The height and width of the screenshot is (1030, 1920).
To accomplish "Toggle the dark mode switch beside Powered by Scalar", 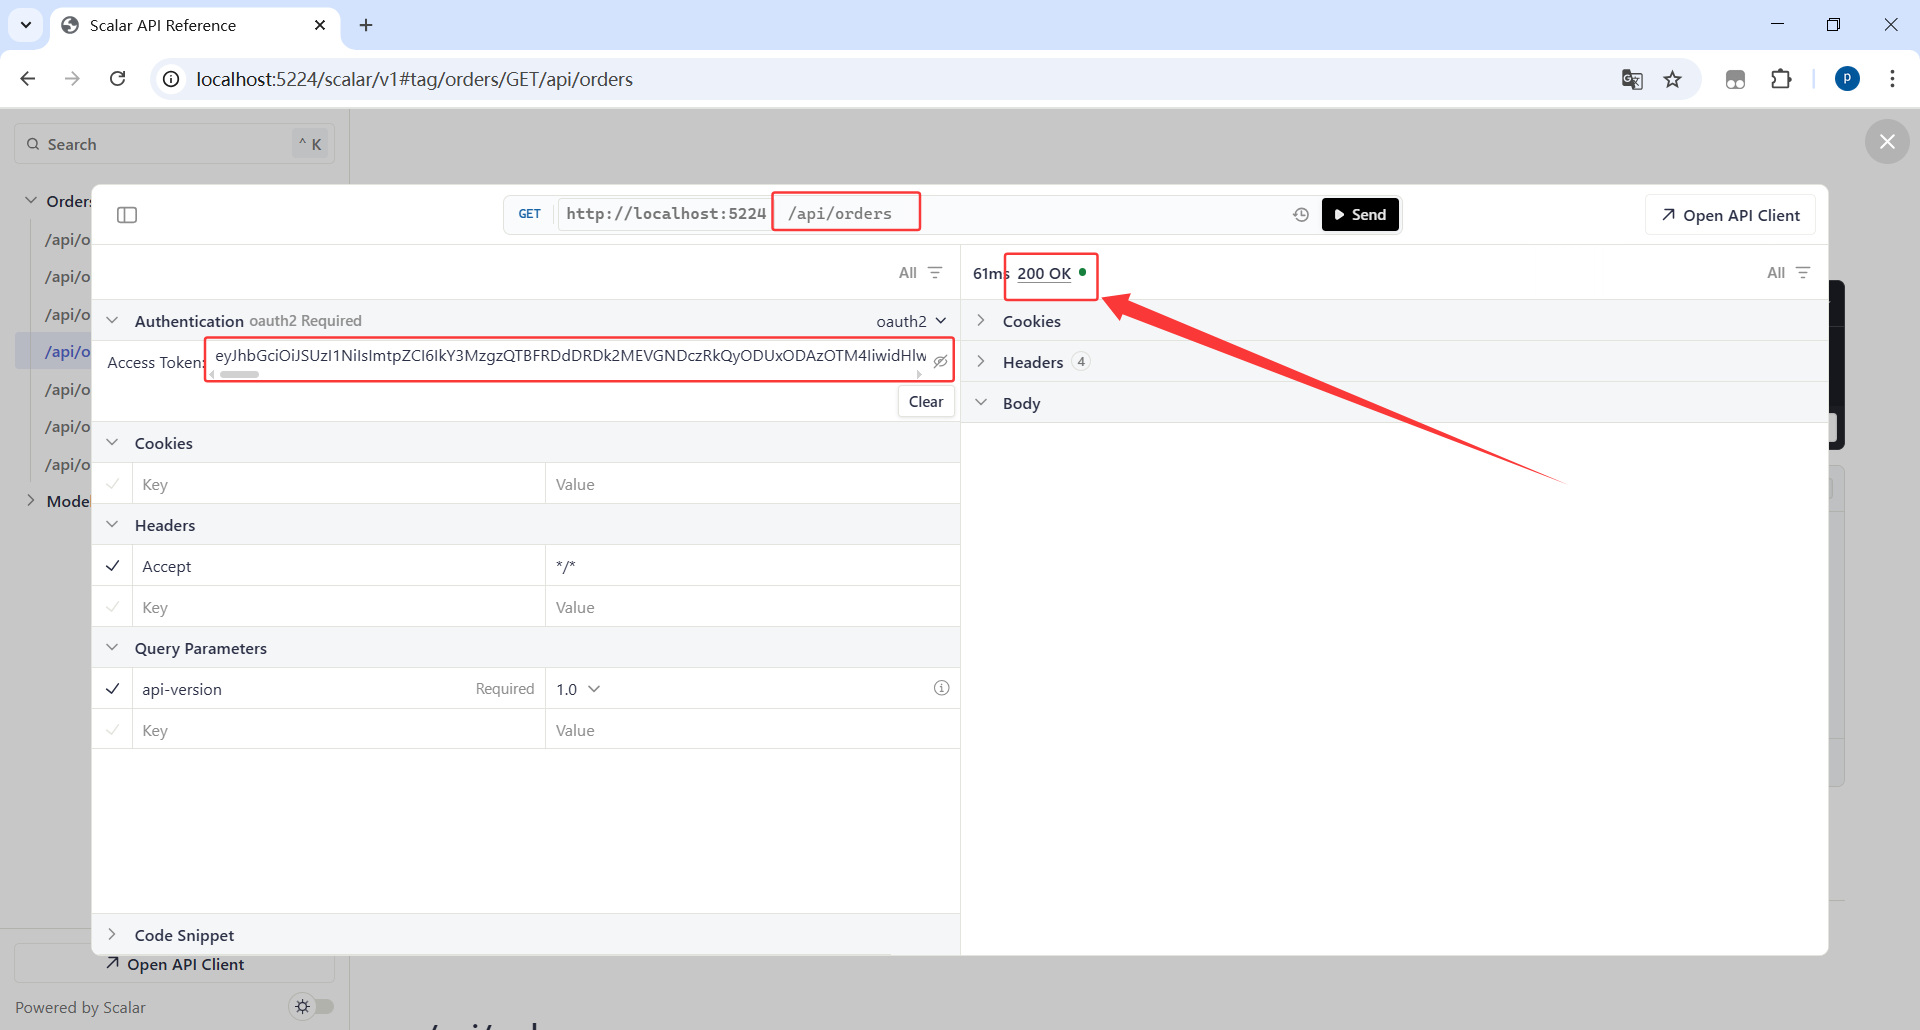I will pos(311,1007).
